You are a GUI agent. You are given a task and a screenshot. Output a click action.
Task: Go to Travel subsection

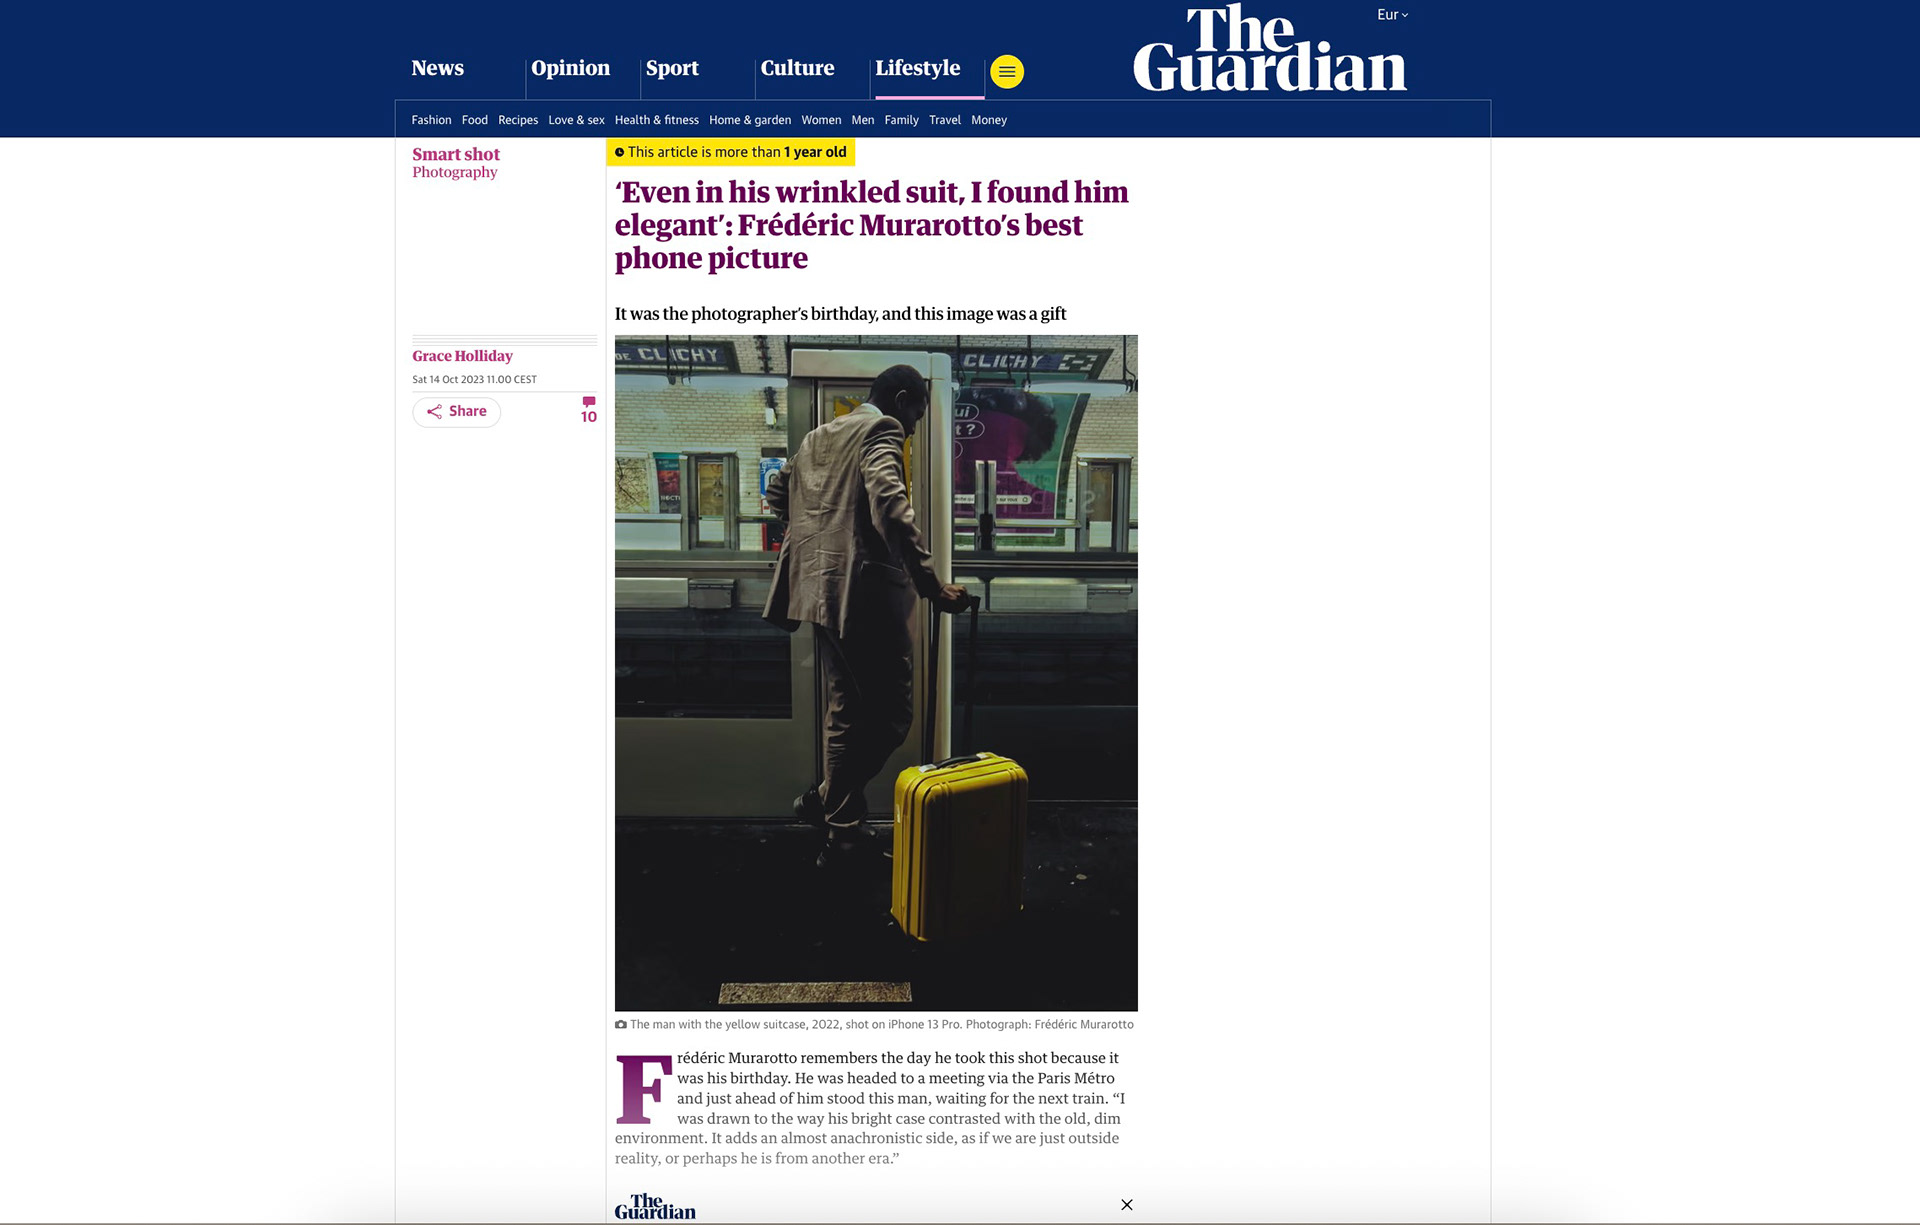pos(944,120)
